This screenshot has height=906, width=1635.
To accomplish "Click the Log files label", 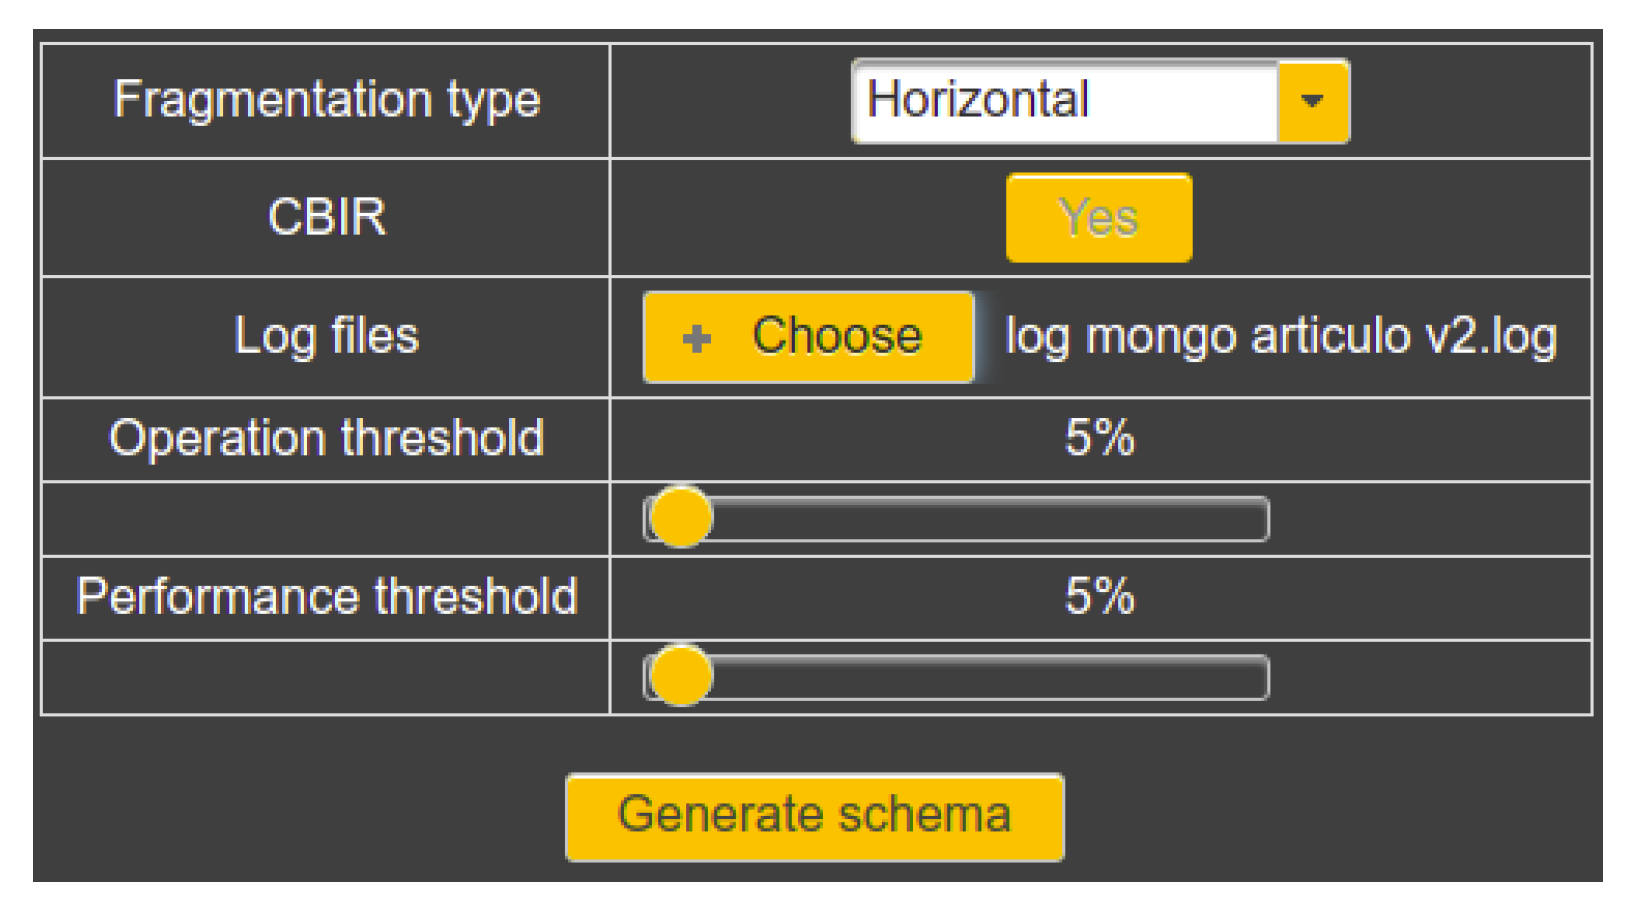I will point(327,336).
